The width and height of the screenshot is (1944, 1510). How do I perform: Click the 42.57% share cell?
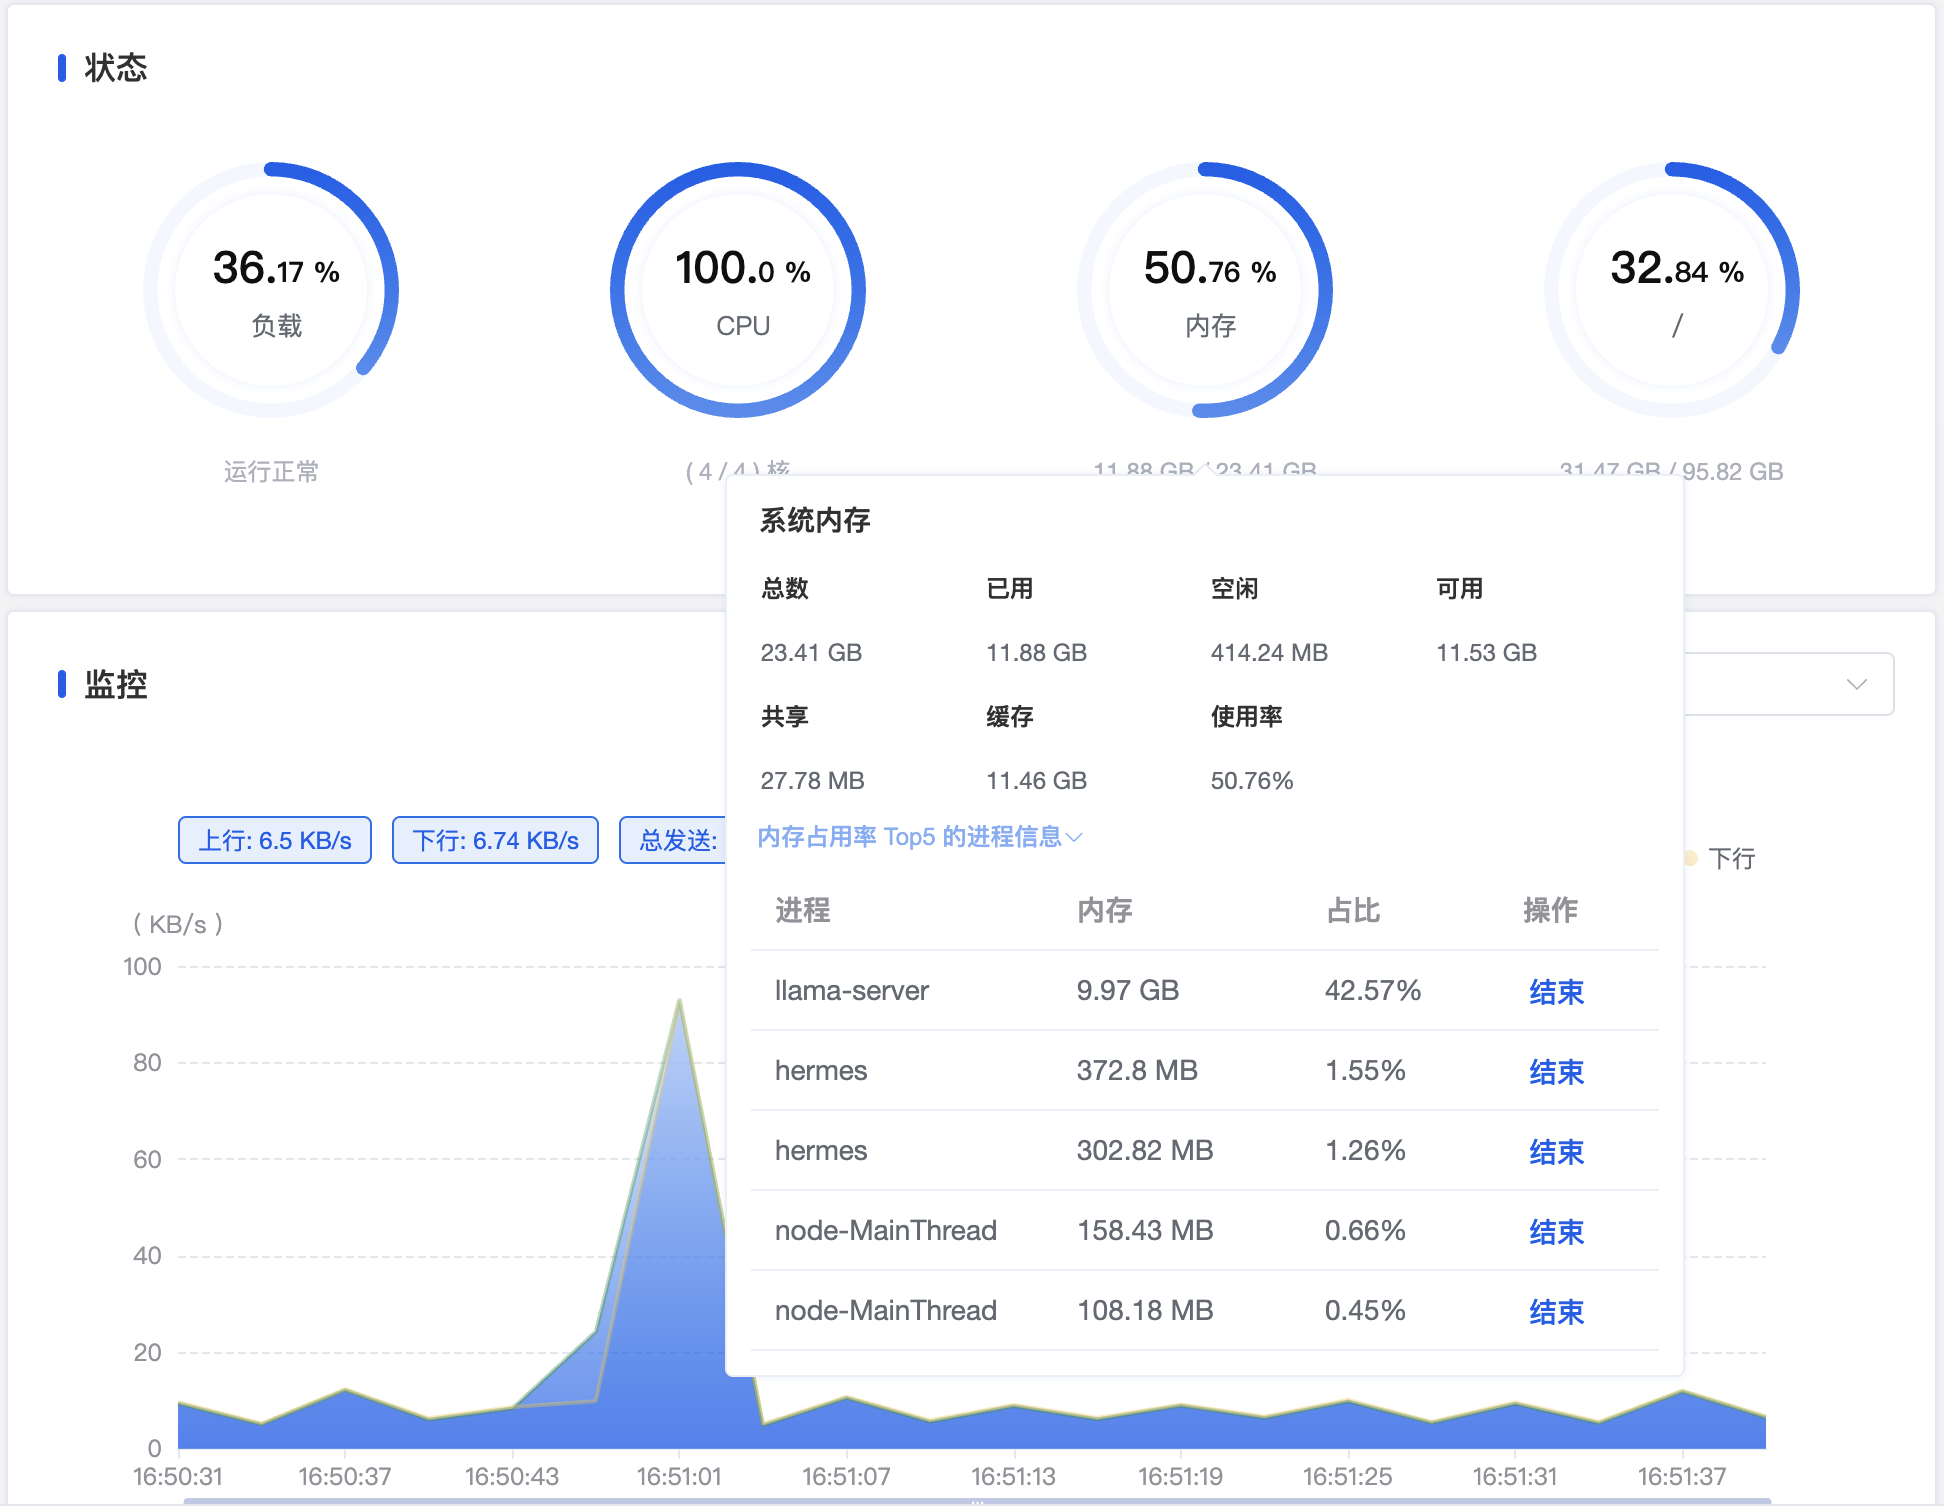(x=1373, y=990)
